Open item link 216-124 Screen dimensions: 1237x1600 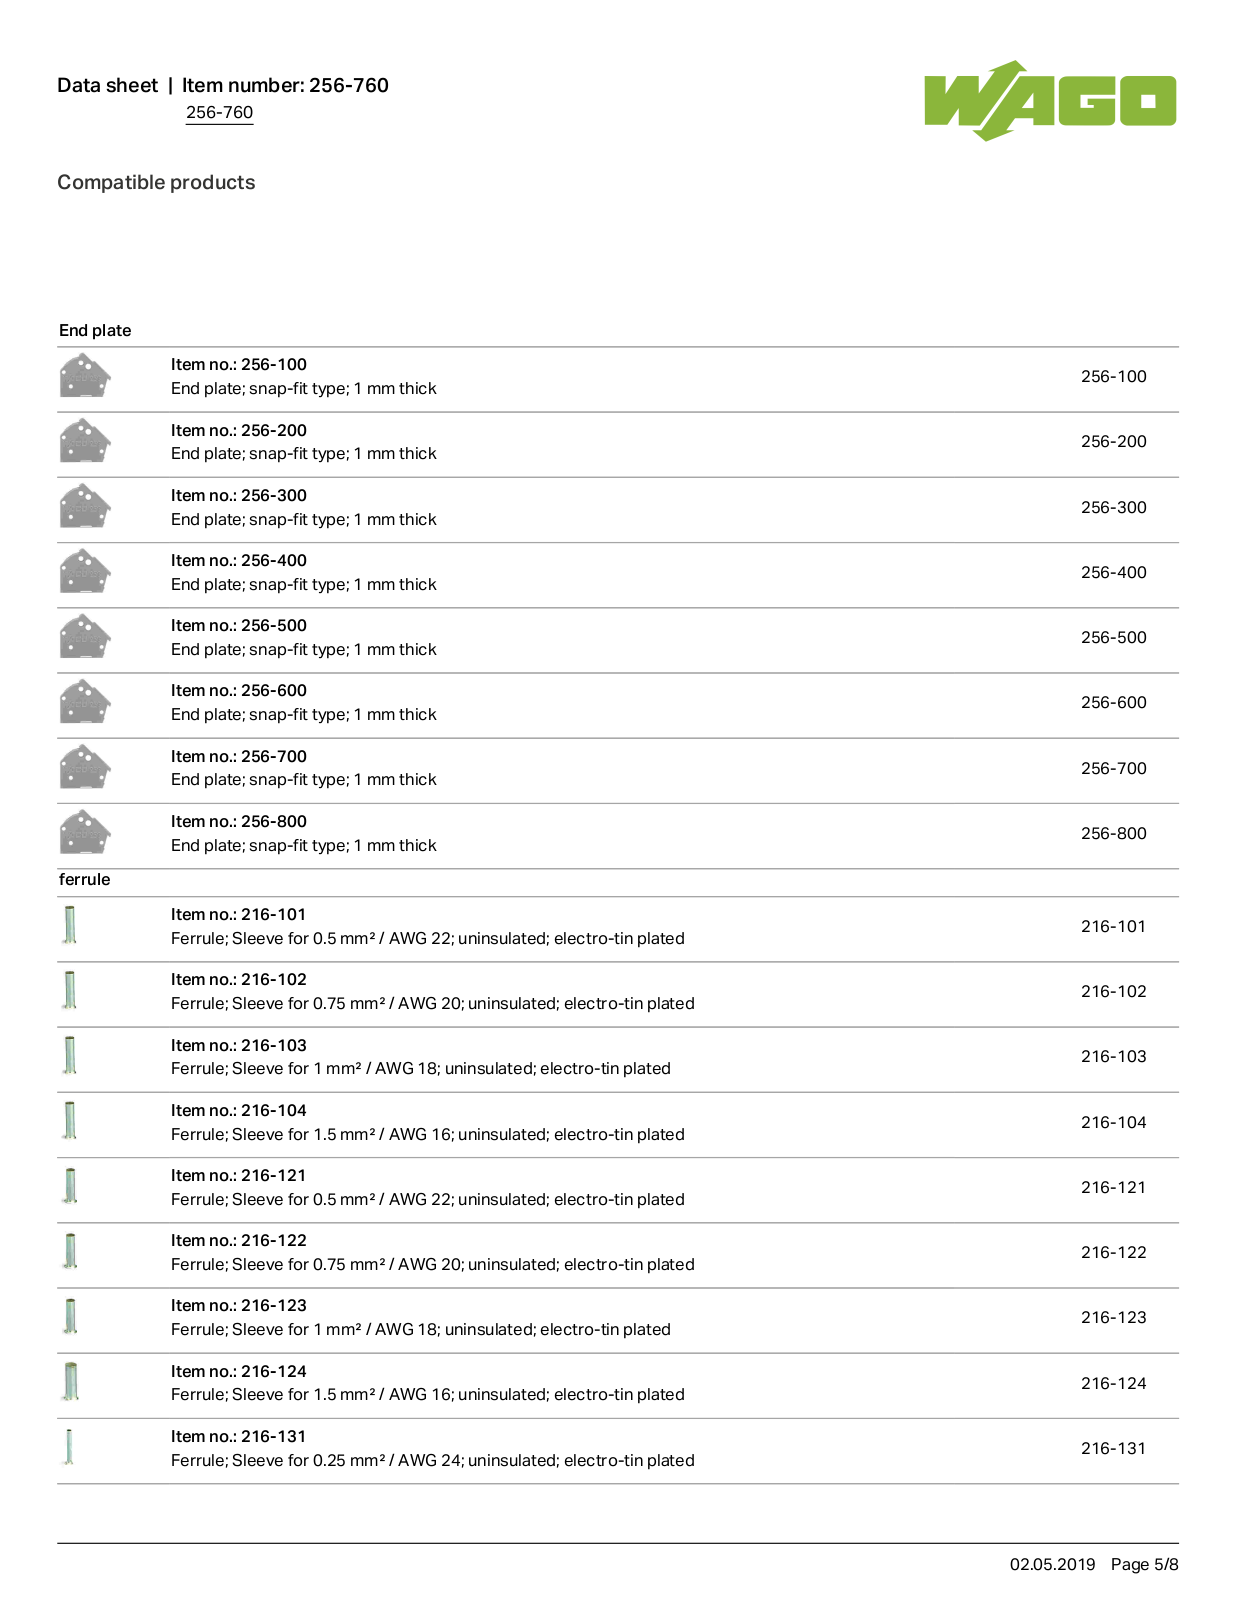coord(1113,1384)
